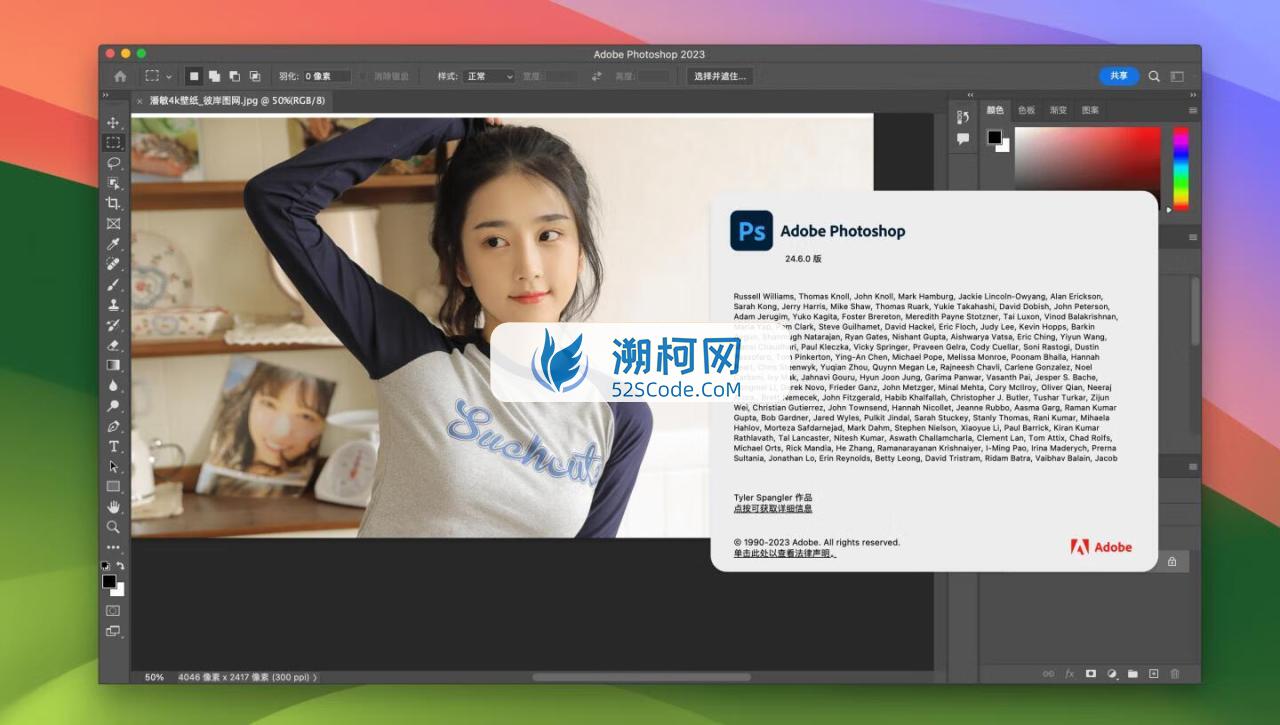Select the 潘敏4k壁纸_彼岸图网.jpg document tab

coord(236,101)
